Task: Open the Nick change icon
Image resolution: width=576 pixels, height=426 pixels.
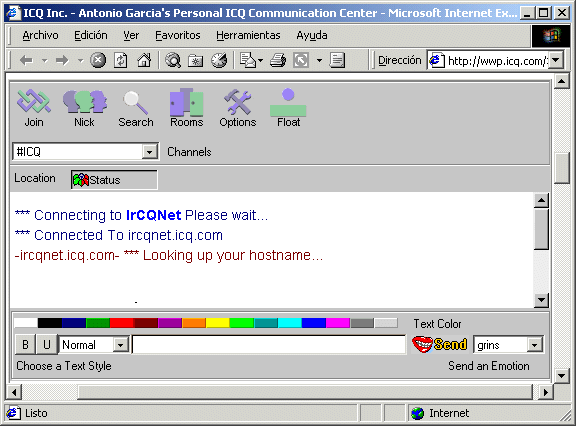Action: coord(85,102)
